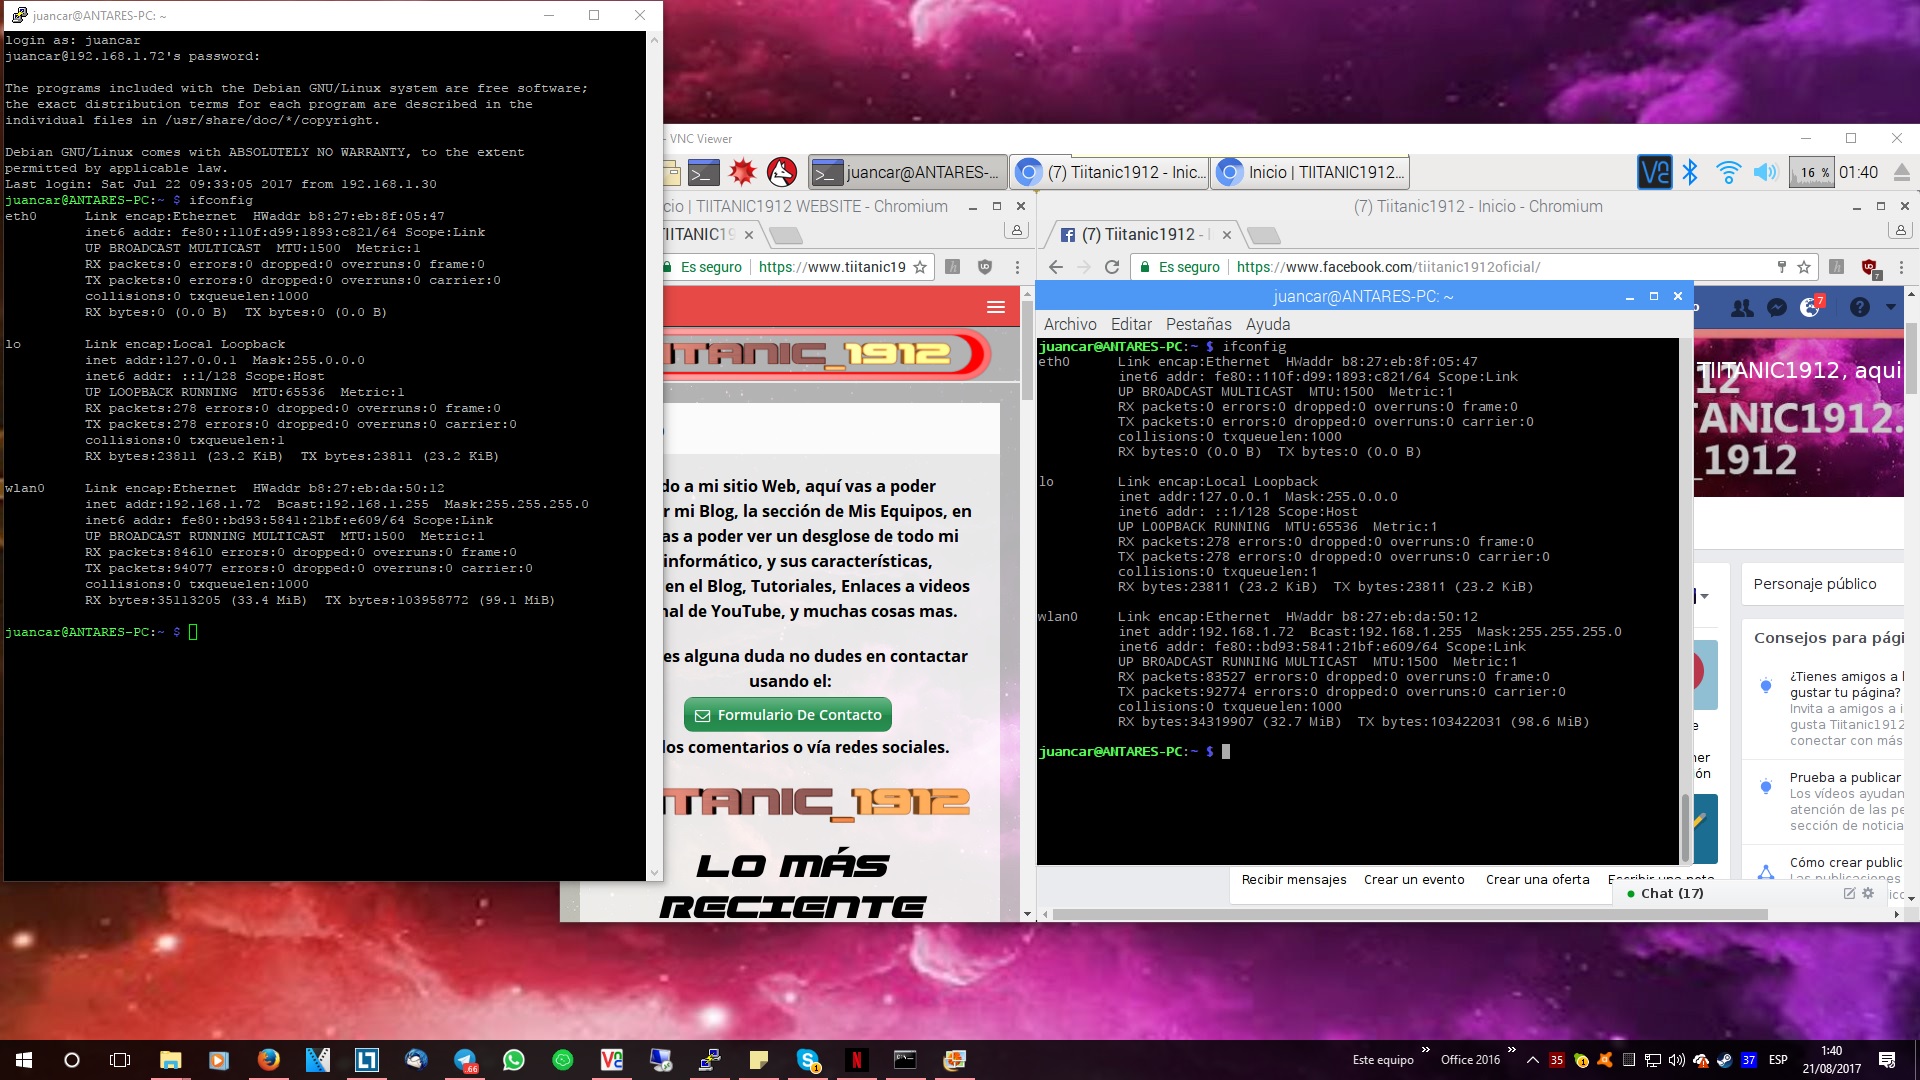
Task: Open the WiFi network icon in Pi panel
Action: tap(1728, 172)
